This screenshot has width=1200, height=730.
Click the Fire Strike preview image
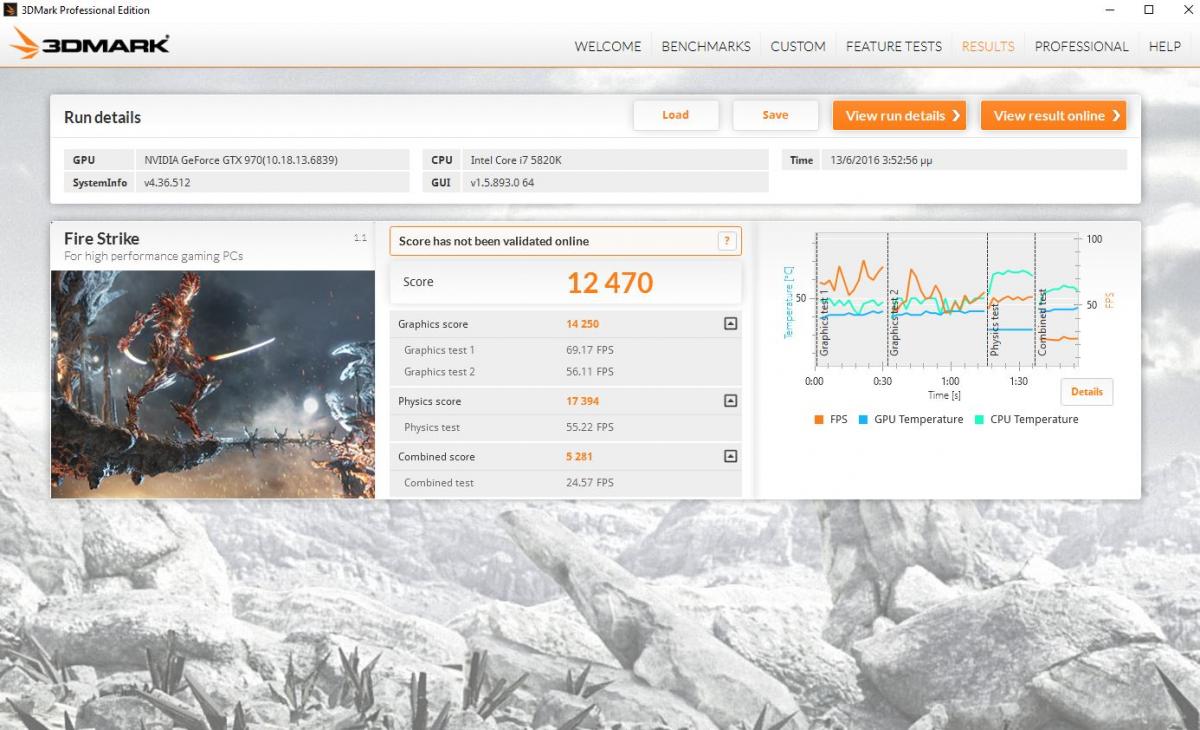coord(213,384)
